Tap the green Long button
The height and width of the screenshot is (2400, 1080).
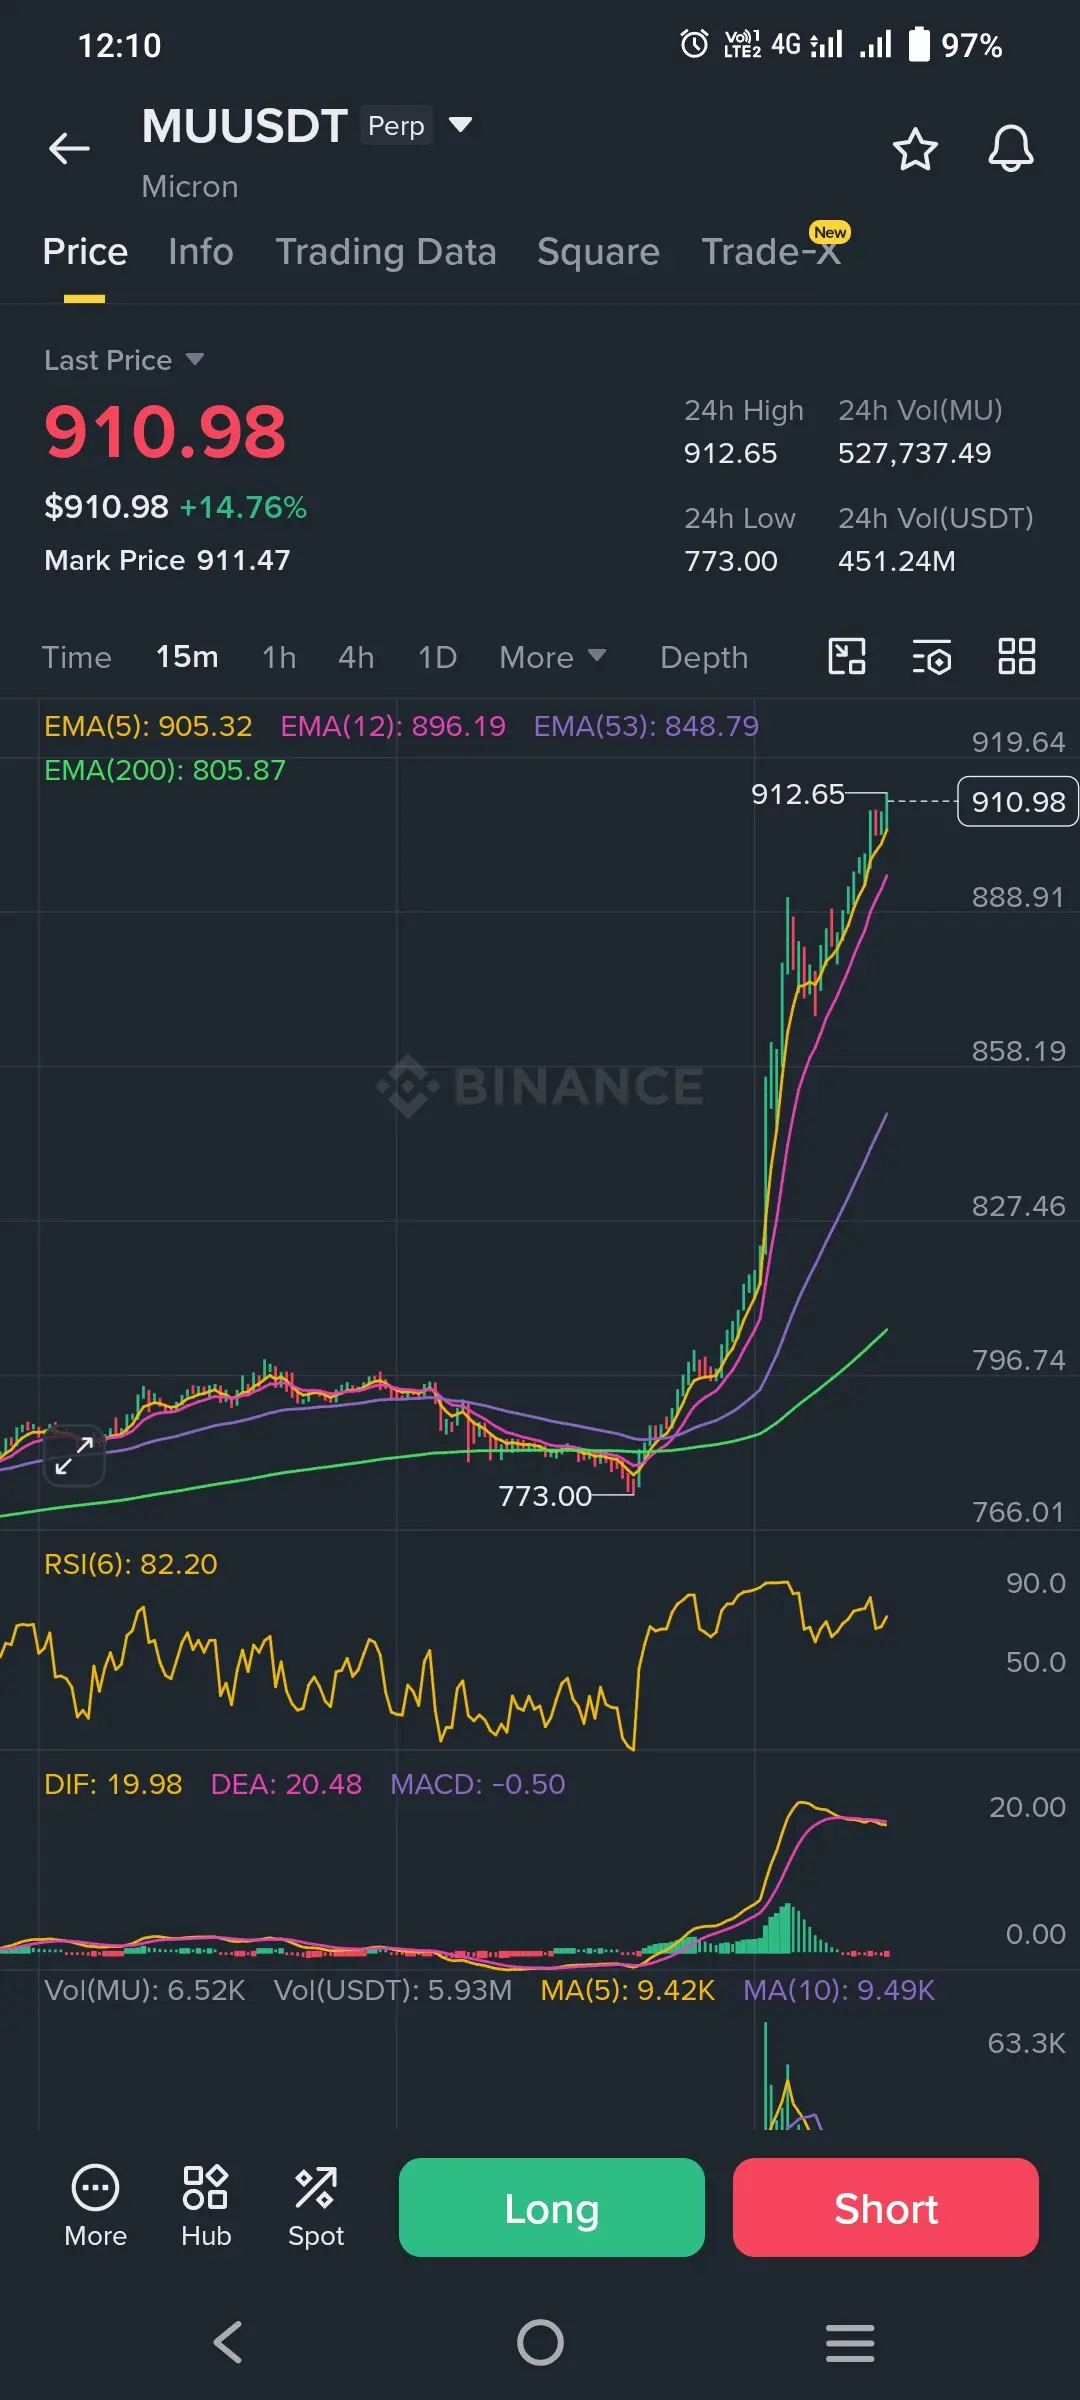coord(552,2207)
